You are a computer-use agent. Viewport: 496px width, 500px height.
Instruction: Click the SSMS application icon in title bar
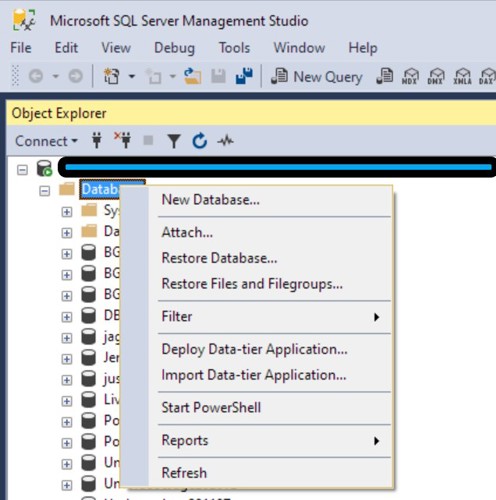point(24,20)
